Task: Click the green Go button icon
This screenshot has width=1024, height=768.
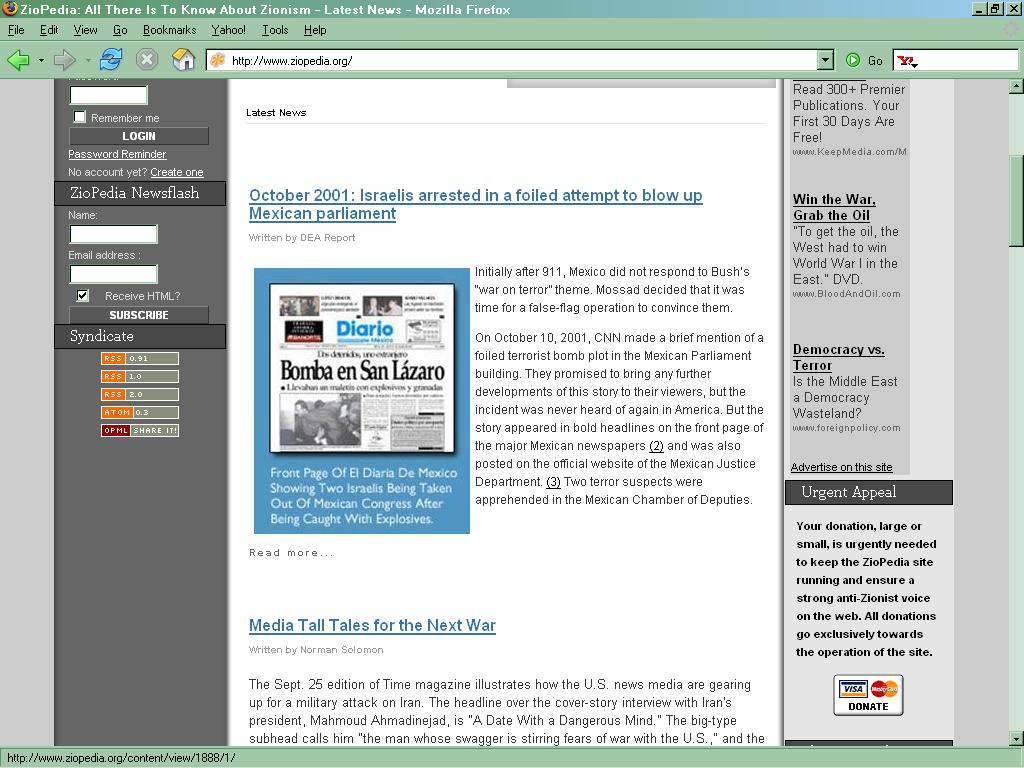Action: 852,61
